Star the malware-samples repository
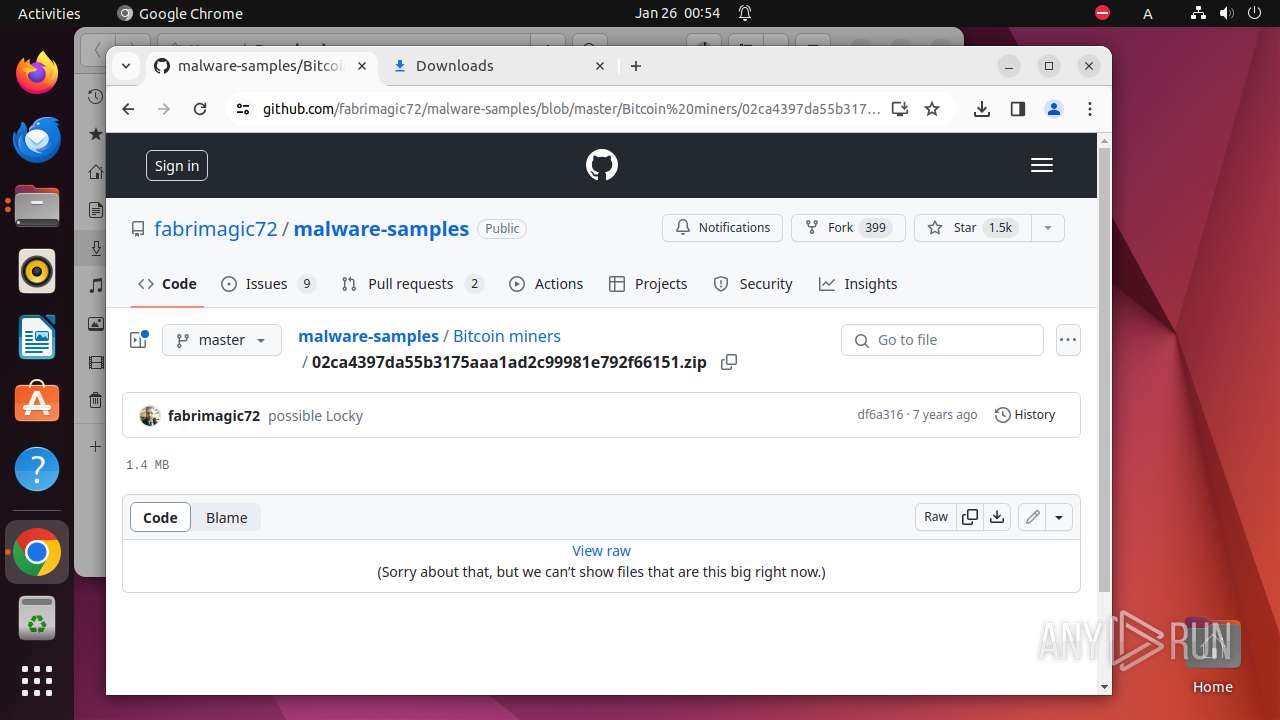This screenshot has width=1280, height=720. pos(972,228)
